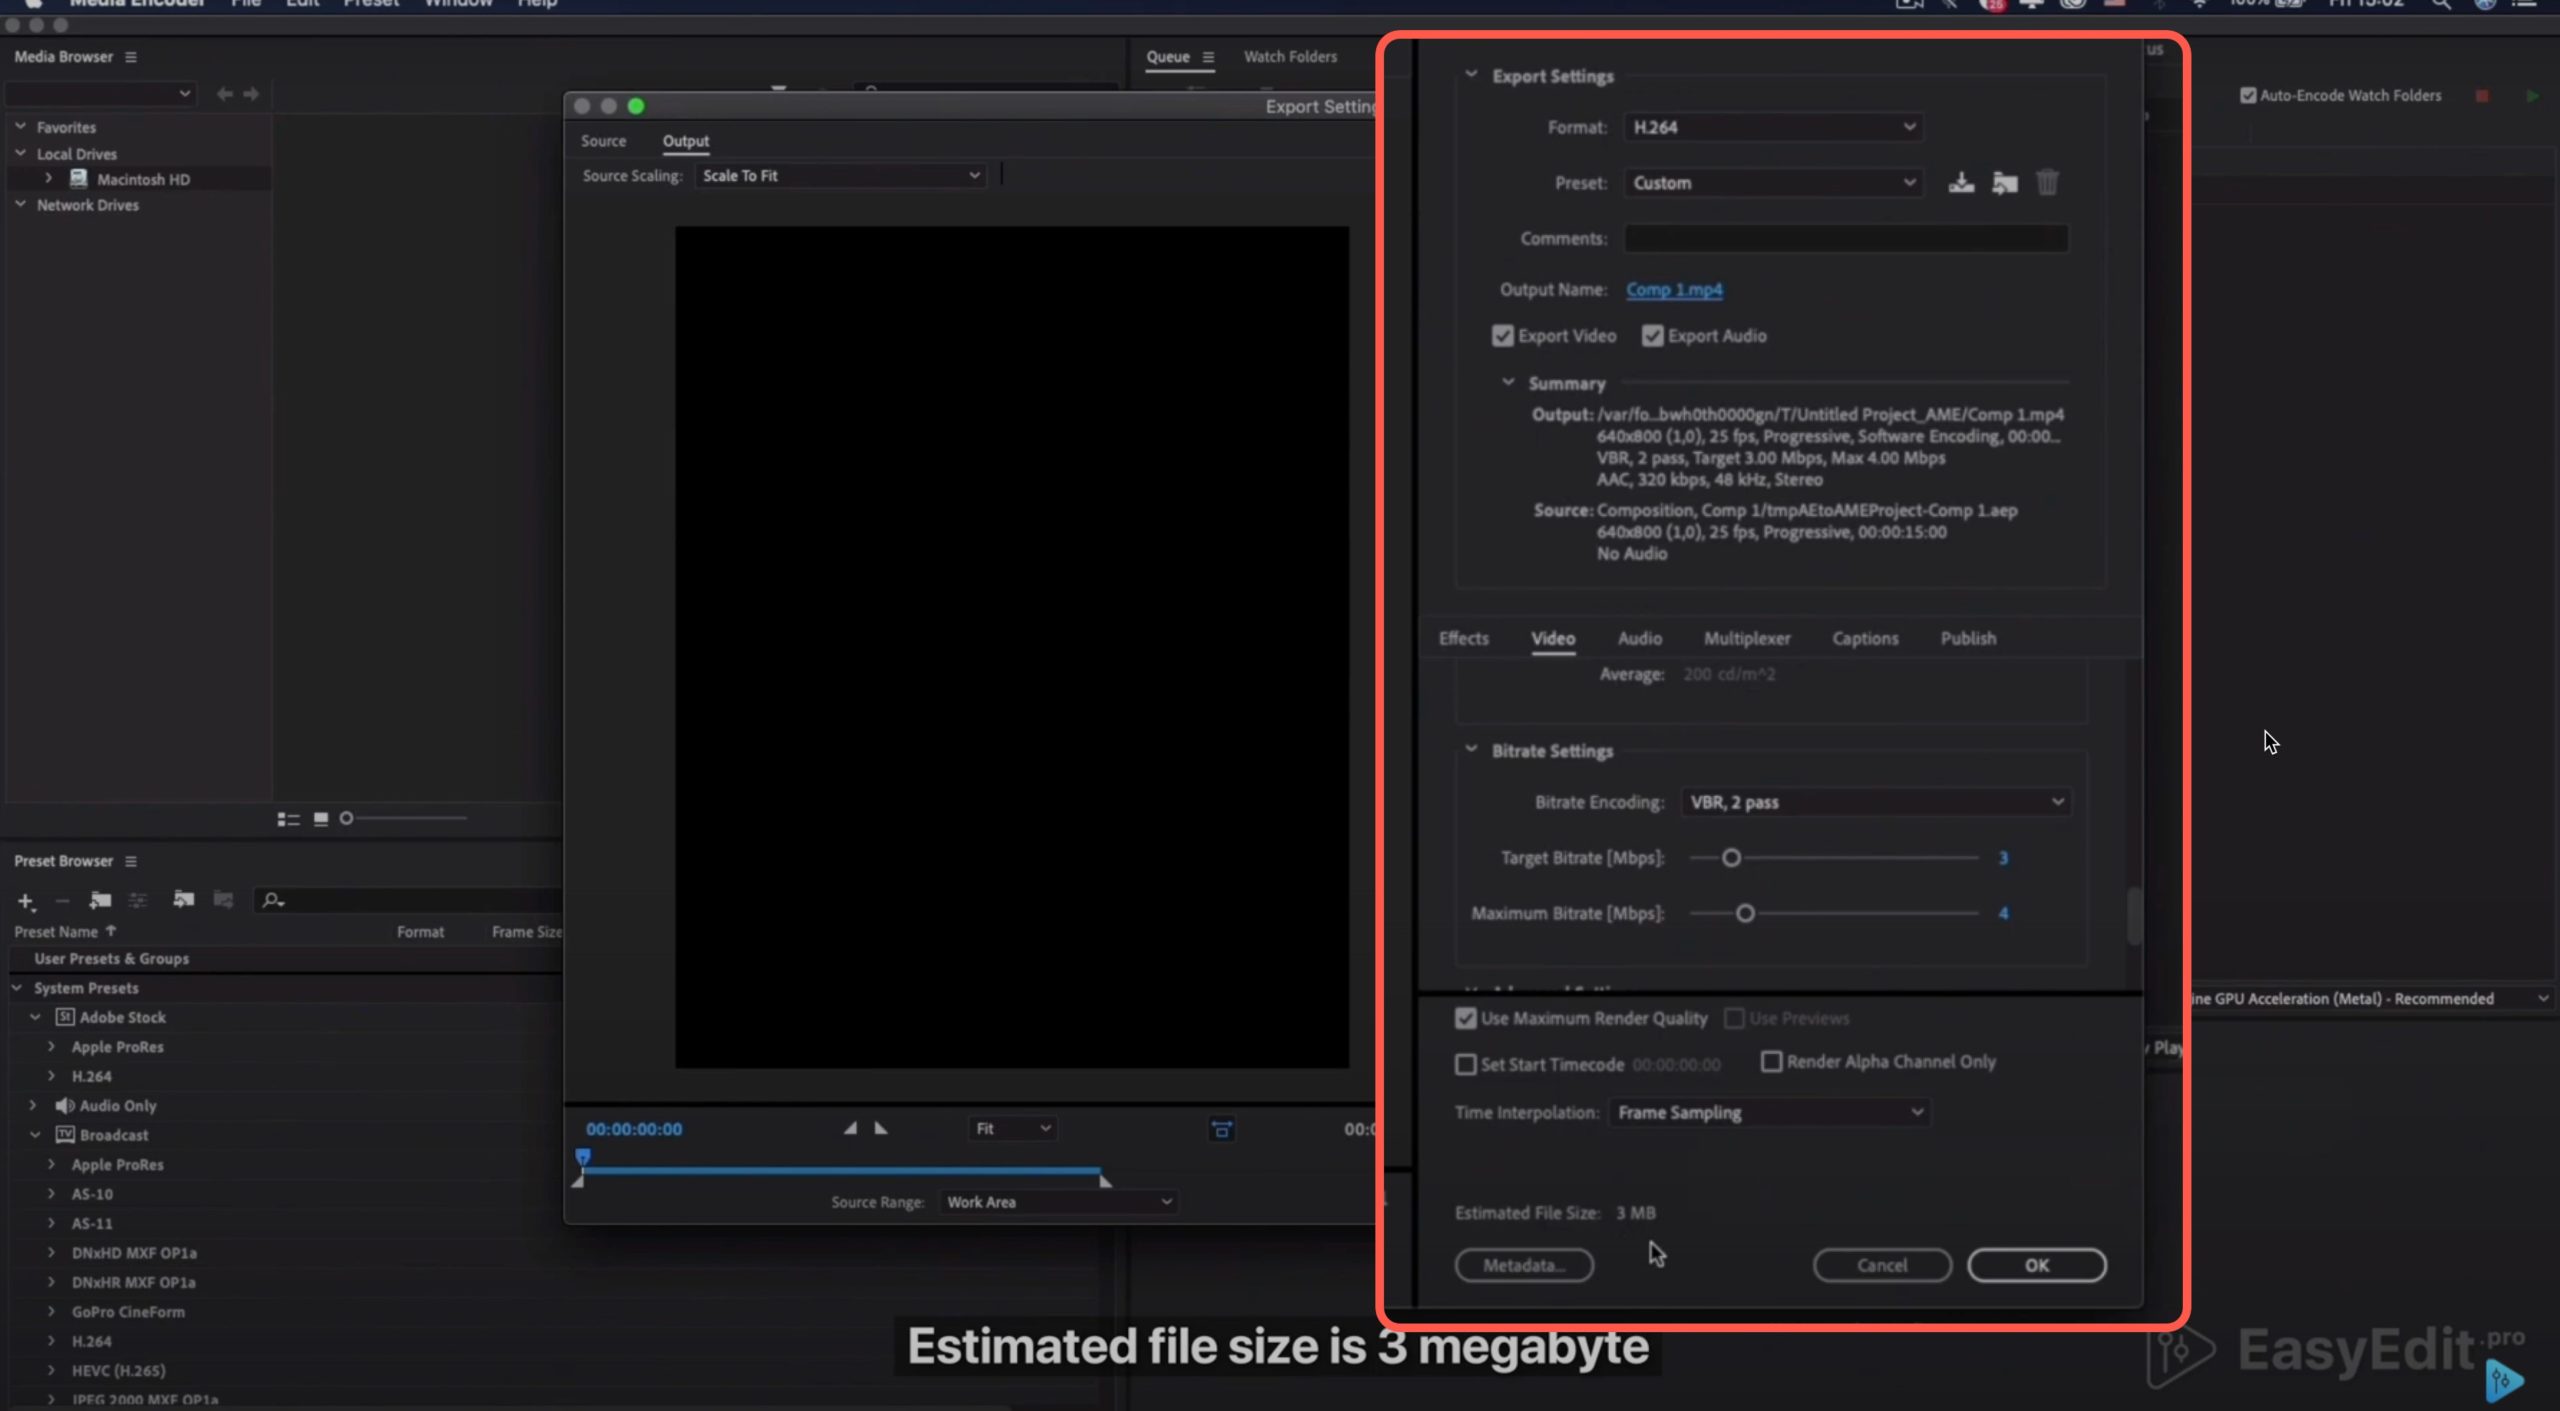This screenshot has height=1411, width=2560.
Task: Click the save preset icon
Action: (x=1959, y=182)
